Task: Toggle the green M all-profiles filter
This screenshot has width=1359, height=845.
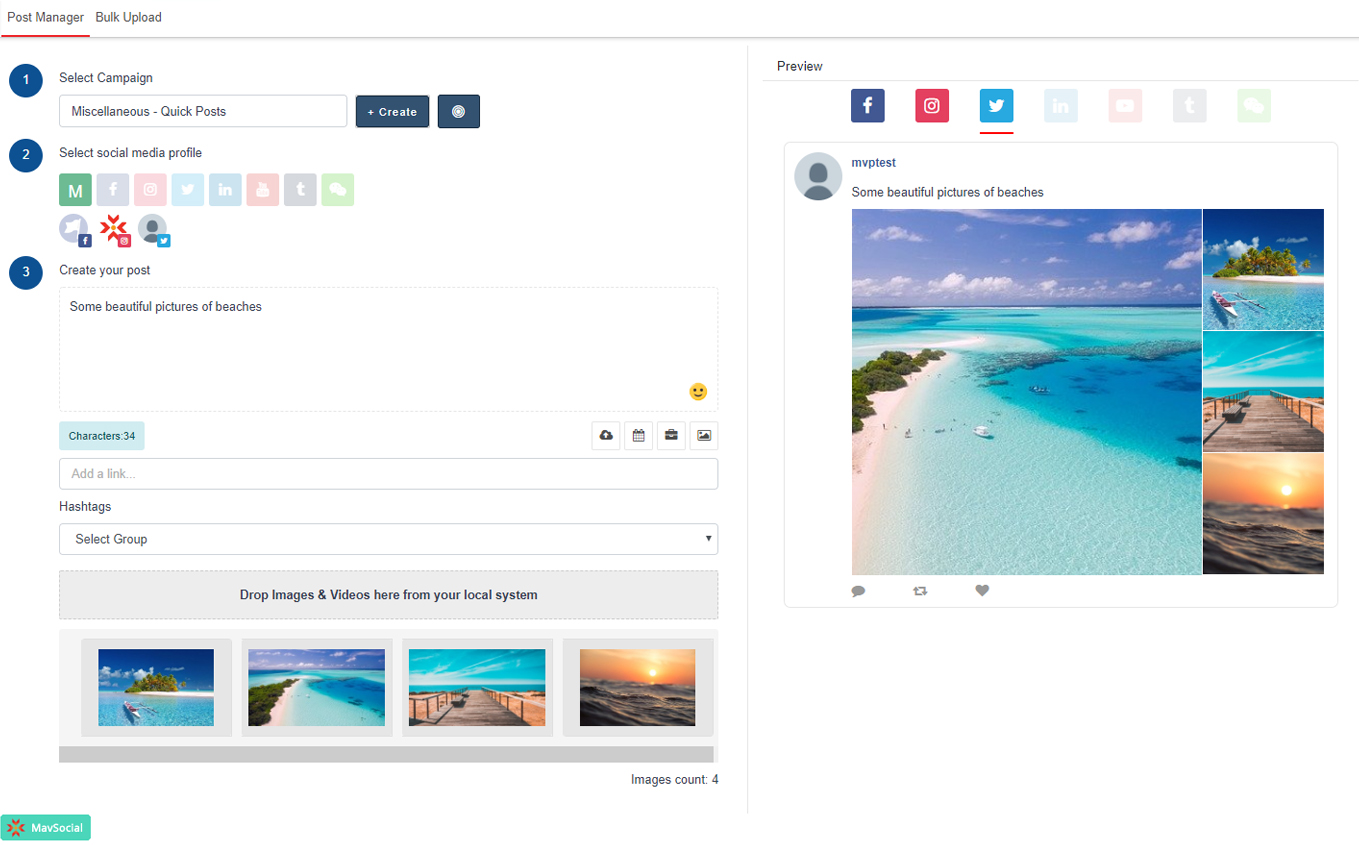Action: (75, 190)
